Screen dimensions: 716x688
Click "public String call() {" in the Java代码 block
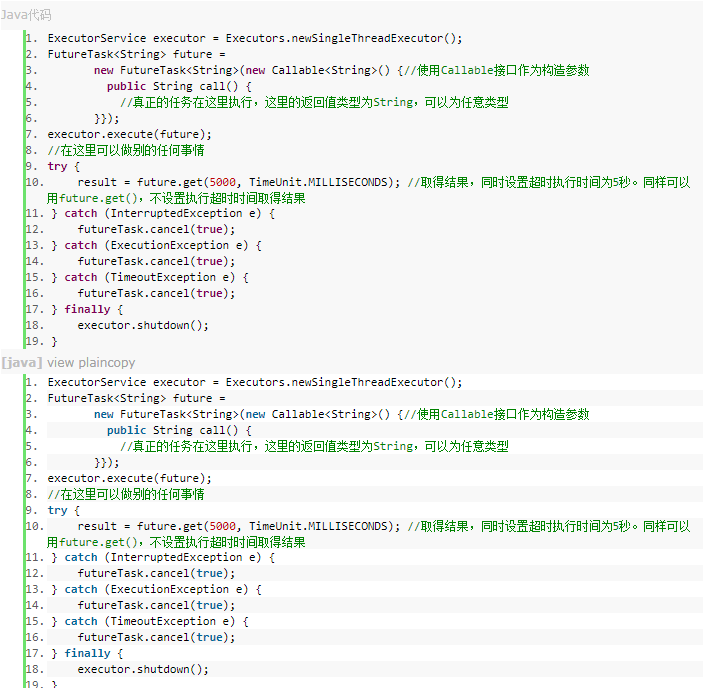[x=179, y=86]
